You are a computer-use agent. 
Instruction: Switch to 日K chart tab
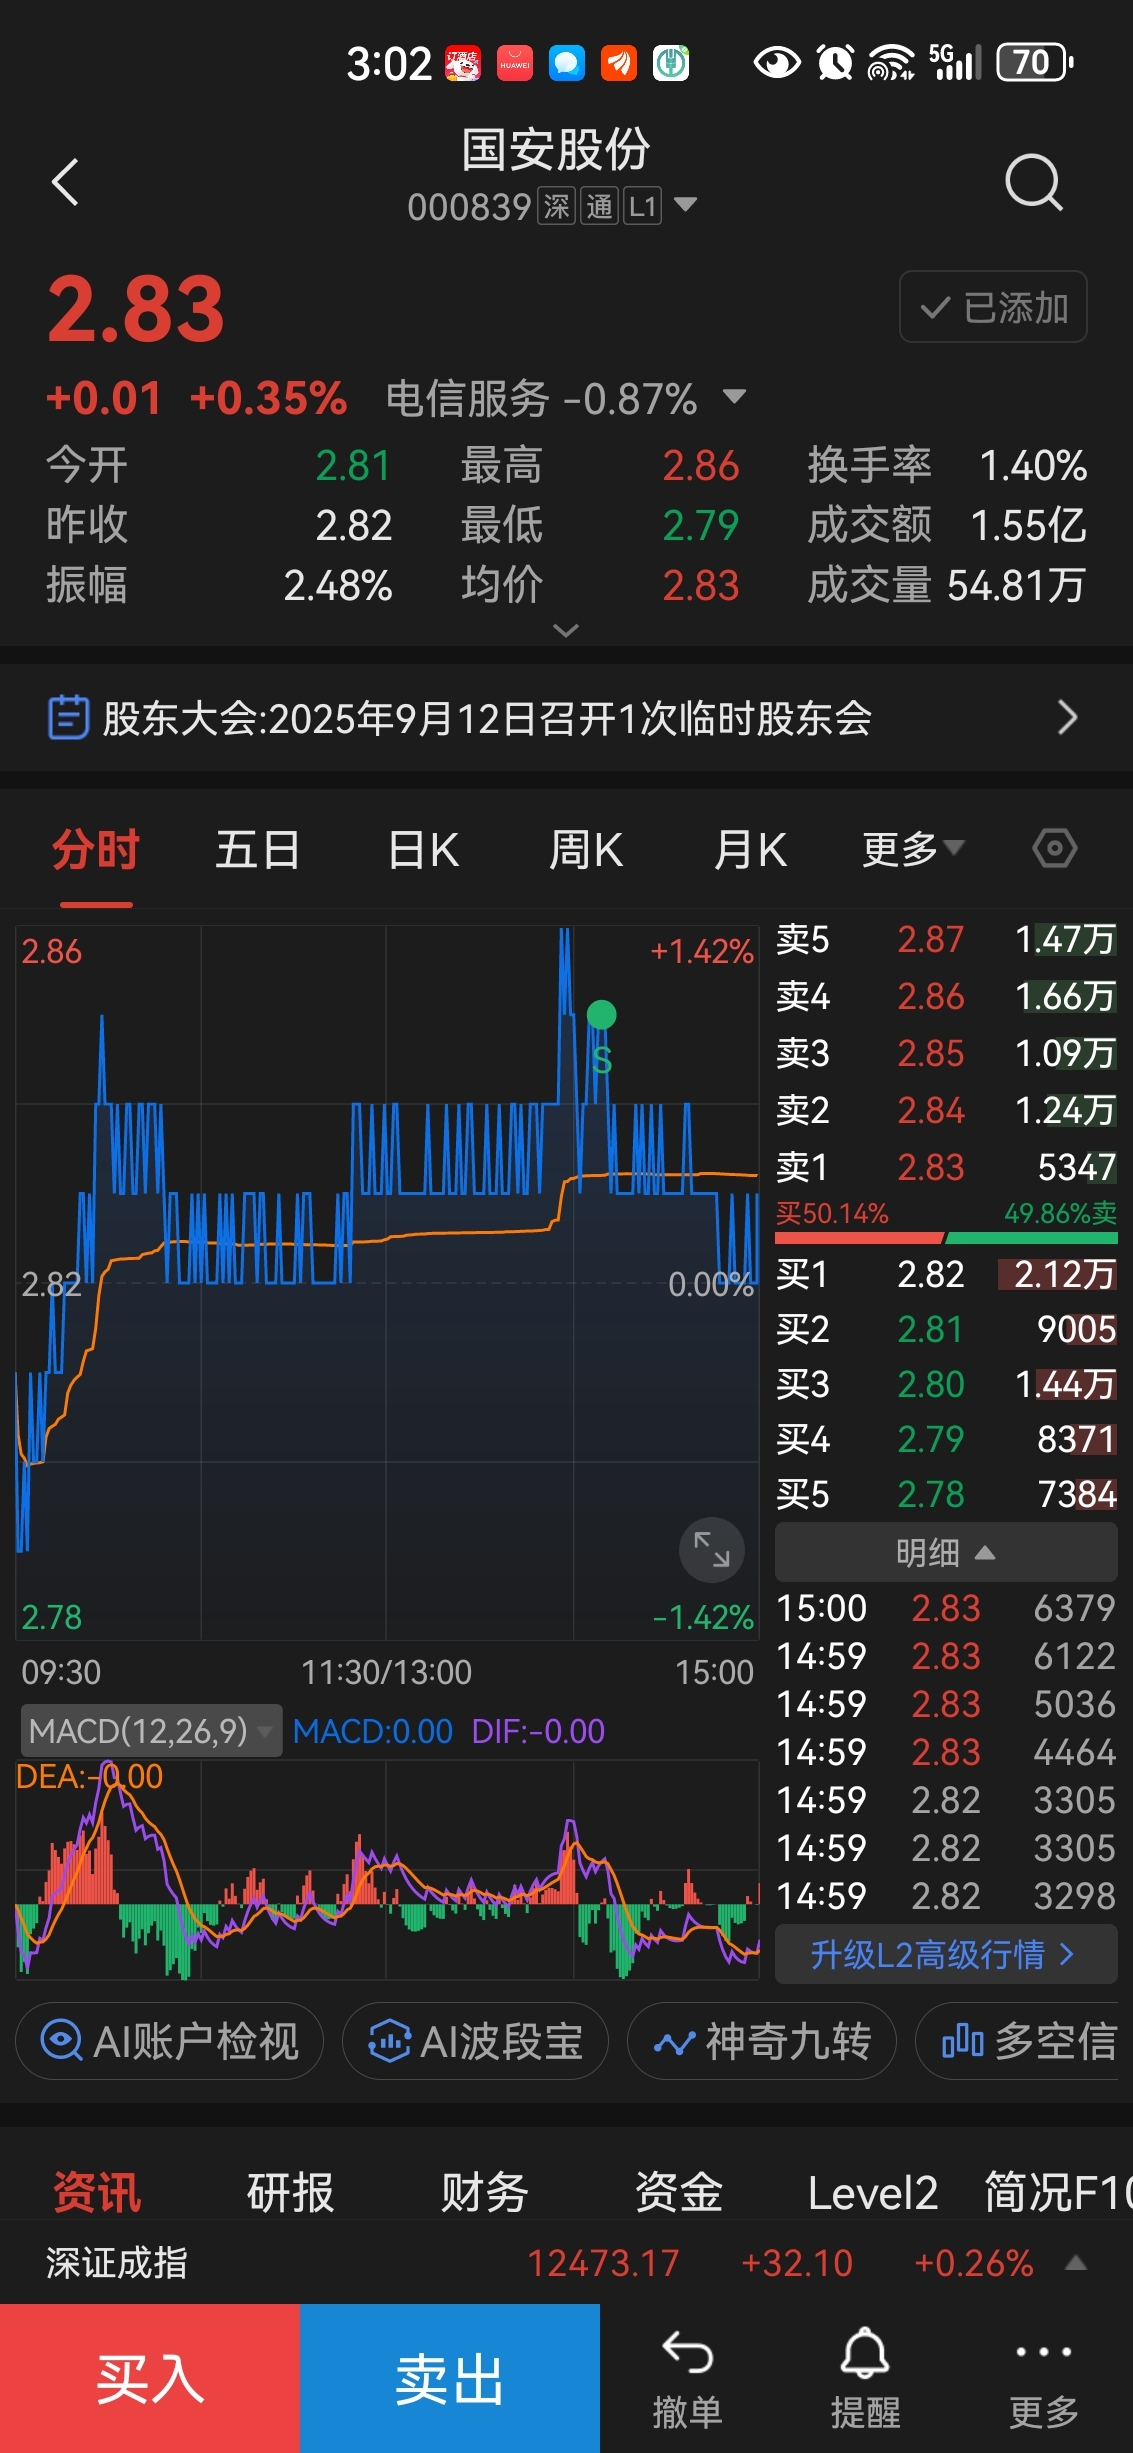423,850
